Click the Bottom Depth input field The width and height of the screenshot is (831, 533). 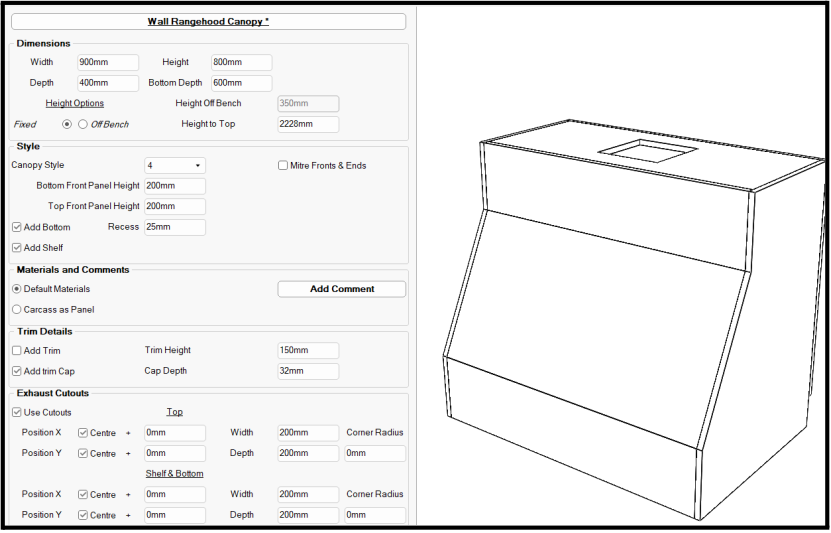(241, 83)
